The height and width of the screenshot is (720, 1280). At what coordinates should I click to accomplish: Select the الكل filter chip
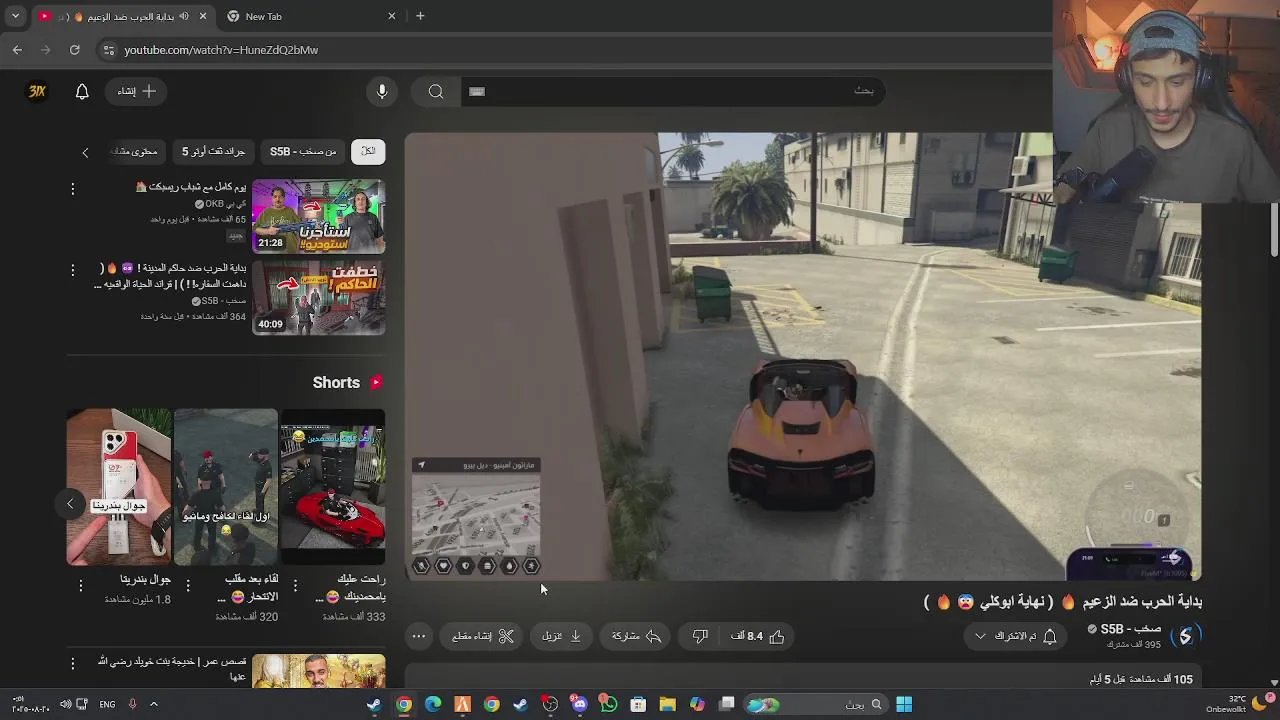click(368, 151)
